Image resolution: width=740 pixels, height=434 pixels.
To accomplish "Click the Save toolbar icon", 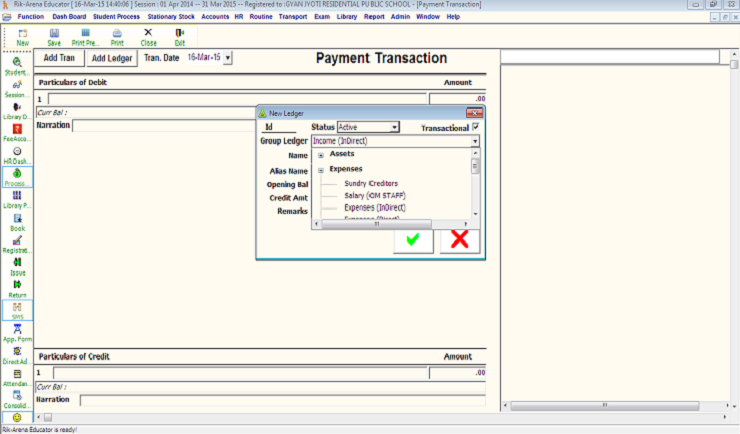I will coord(54,37).
